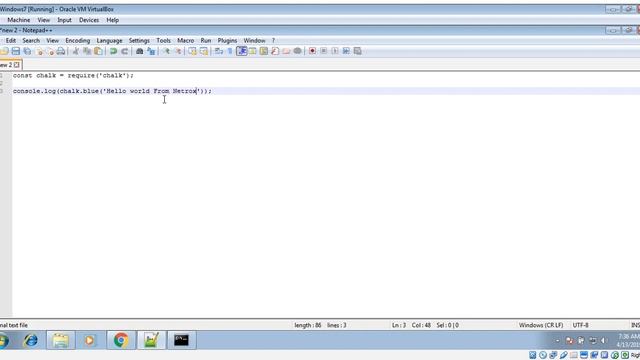Open the User Defined Language dialog icon
The image size is (640, 360).
(253, 51)
